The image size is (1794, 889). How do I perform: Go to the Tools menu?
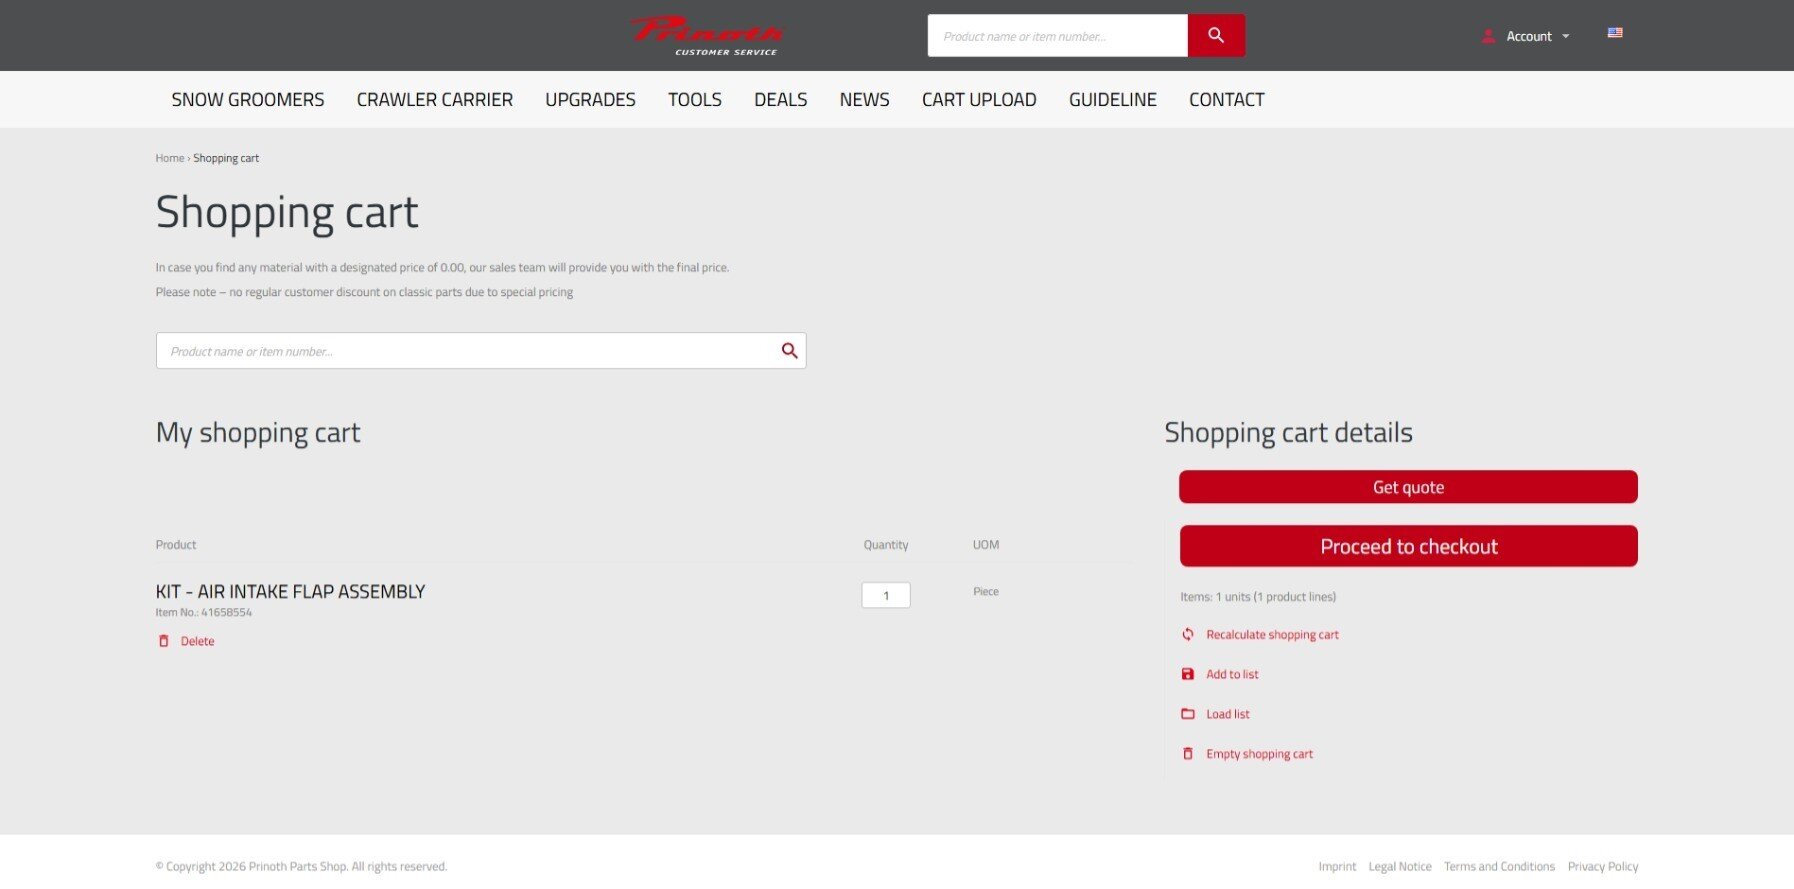[695, 99]
